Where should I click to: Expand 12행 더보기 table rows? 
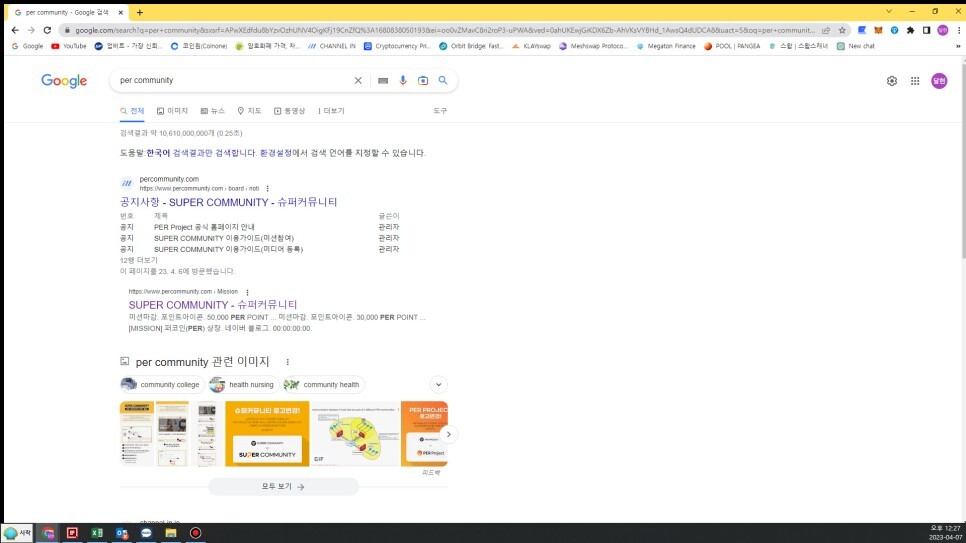[139, 260]
